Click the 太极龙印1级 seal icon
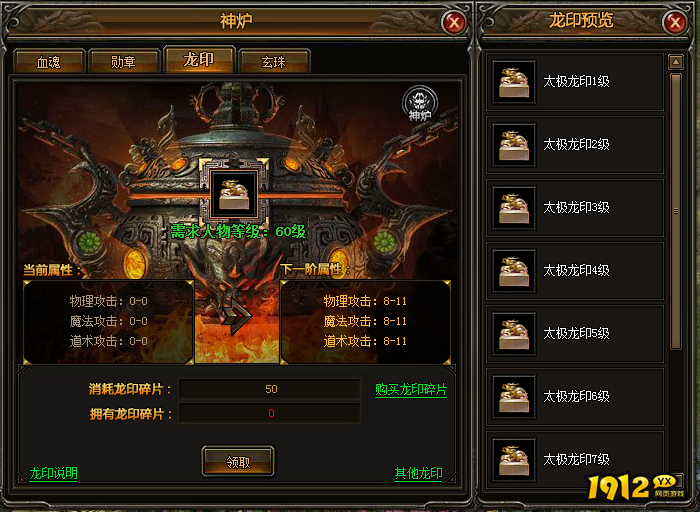The width and height of the screenshot is (700, 512). click(x=514, y=82)
